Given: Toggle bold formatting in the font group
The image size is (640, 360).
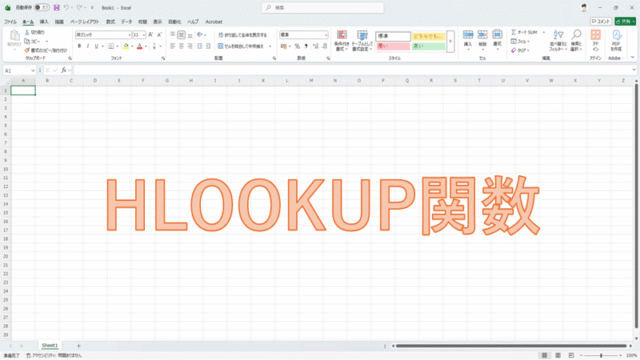Looking at the screenshot, I should click(x=79, y=46).
